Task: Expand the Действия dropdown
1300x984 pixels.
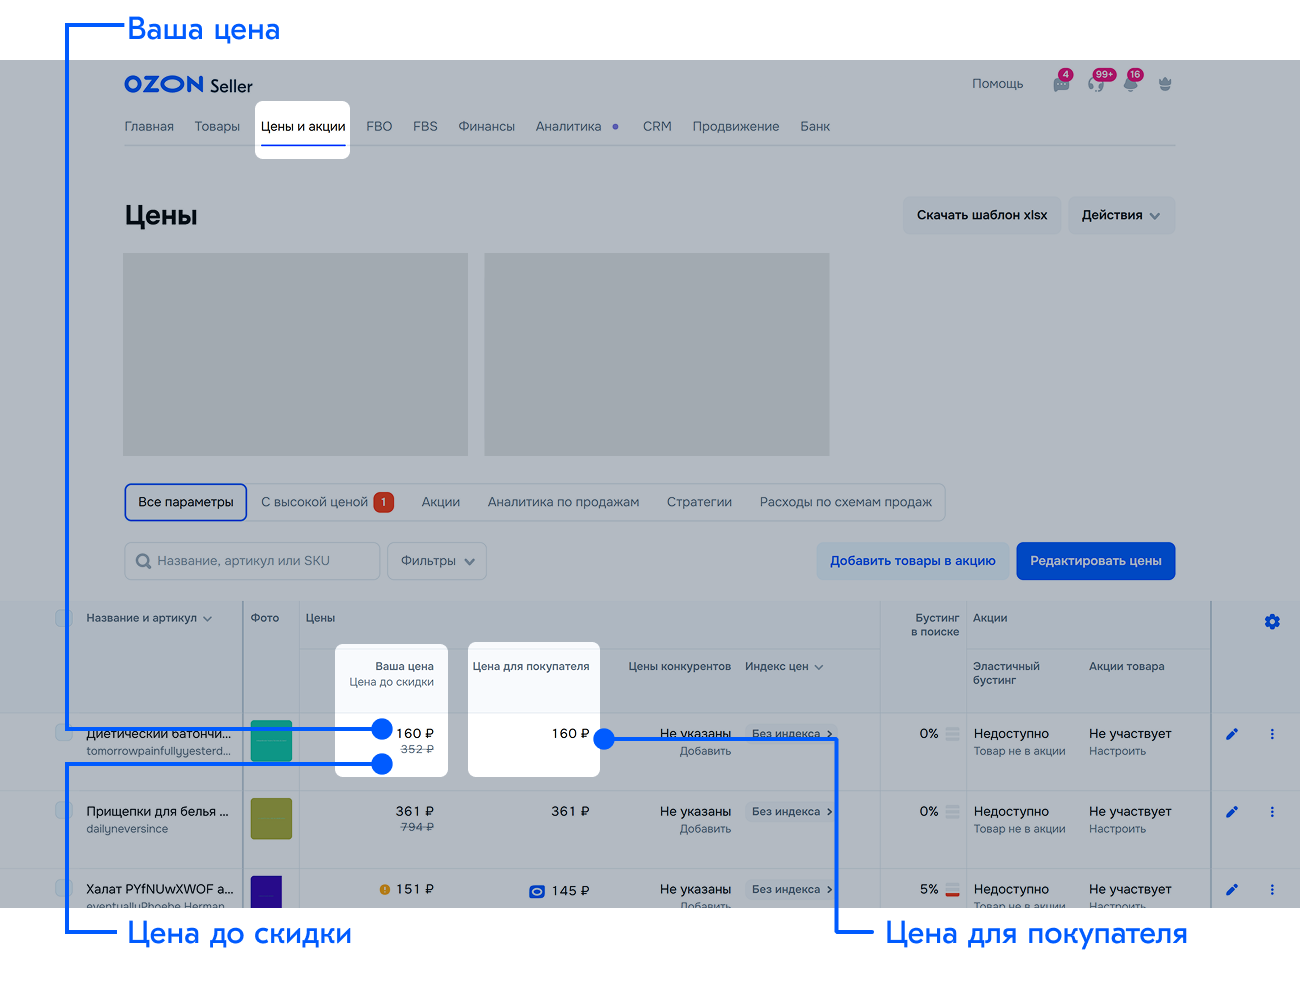Action: point(1121,215)
